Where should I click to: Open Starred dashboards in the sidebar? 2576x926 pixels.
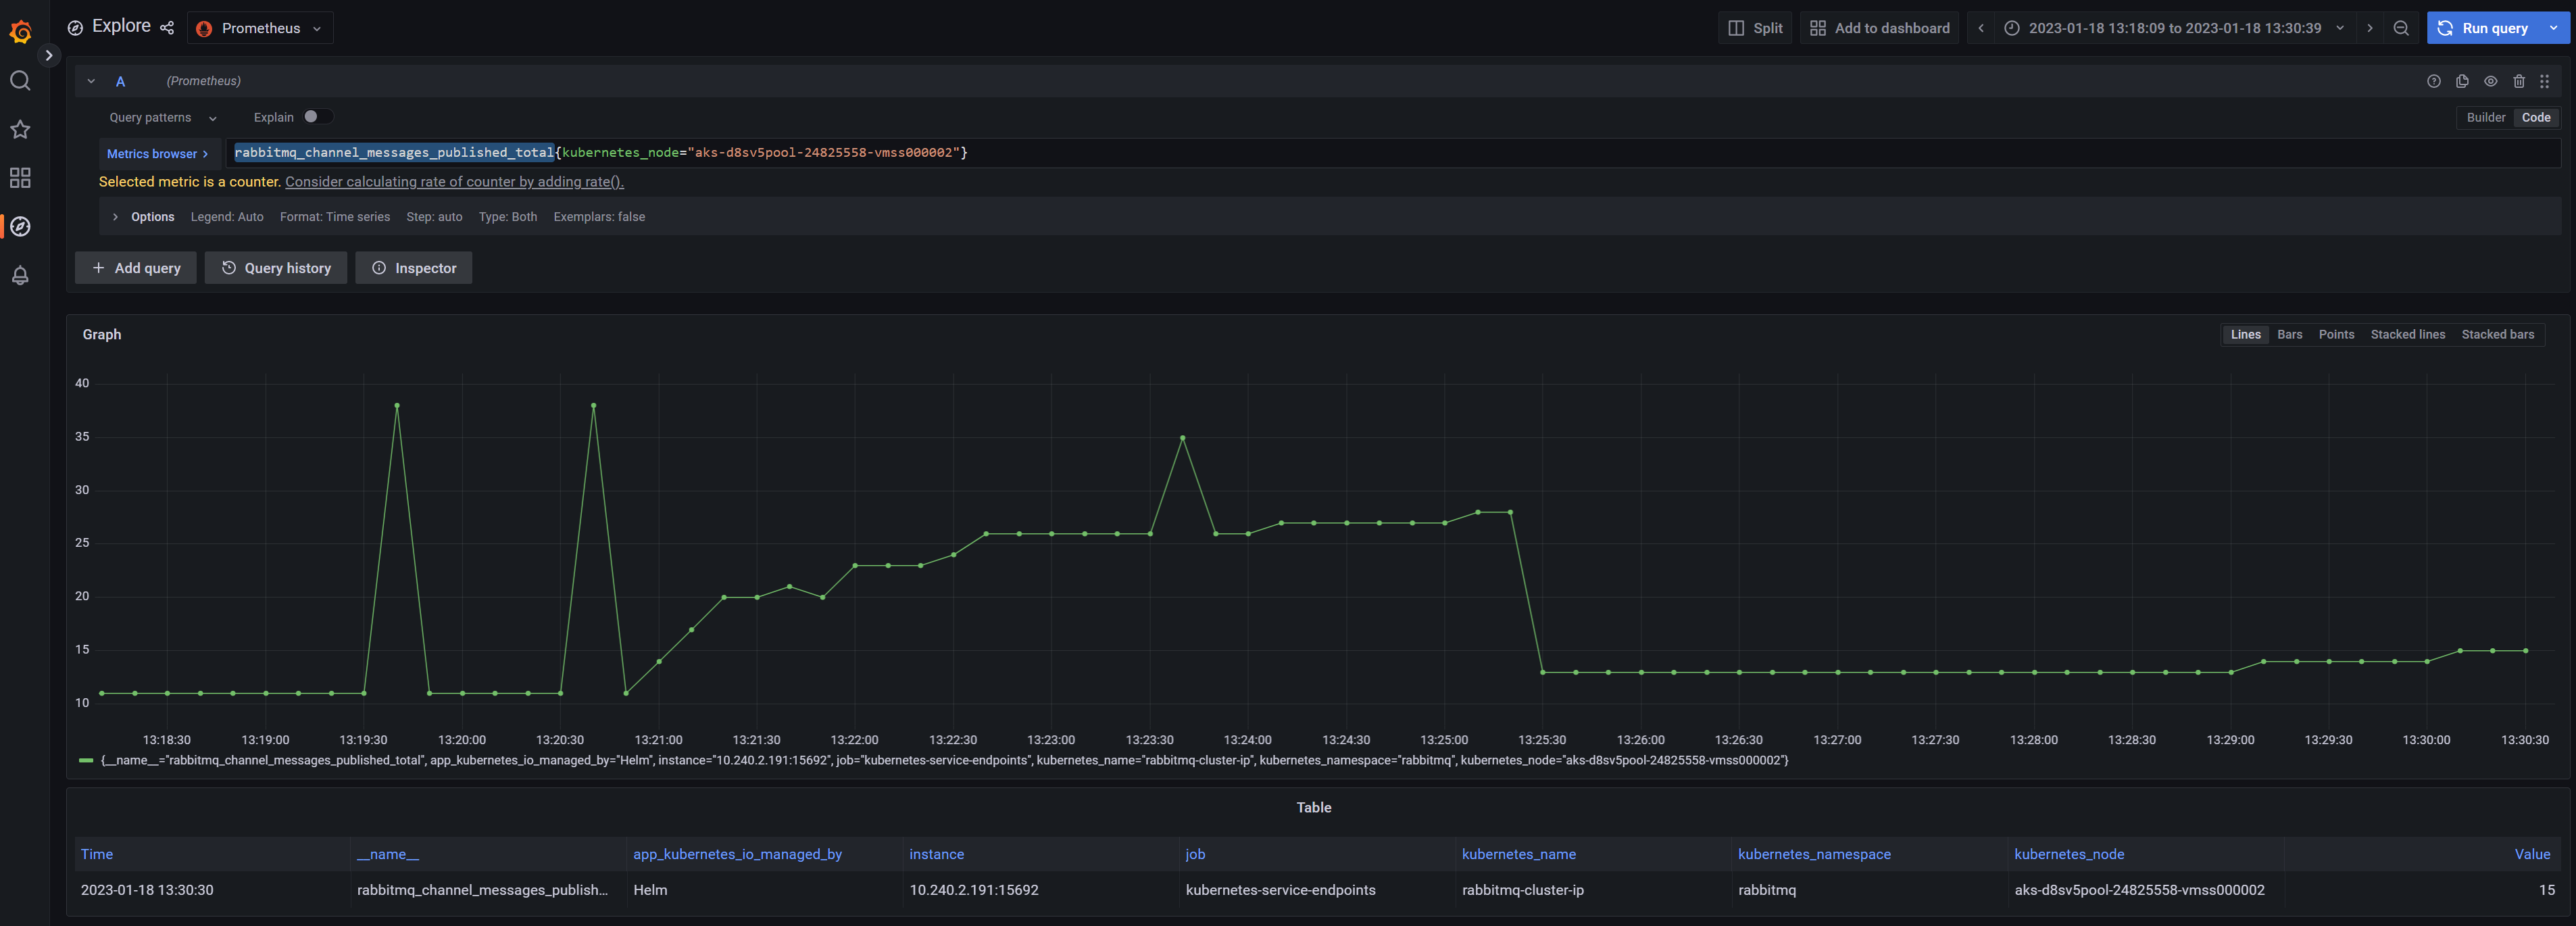click(20, 129)
